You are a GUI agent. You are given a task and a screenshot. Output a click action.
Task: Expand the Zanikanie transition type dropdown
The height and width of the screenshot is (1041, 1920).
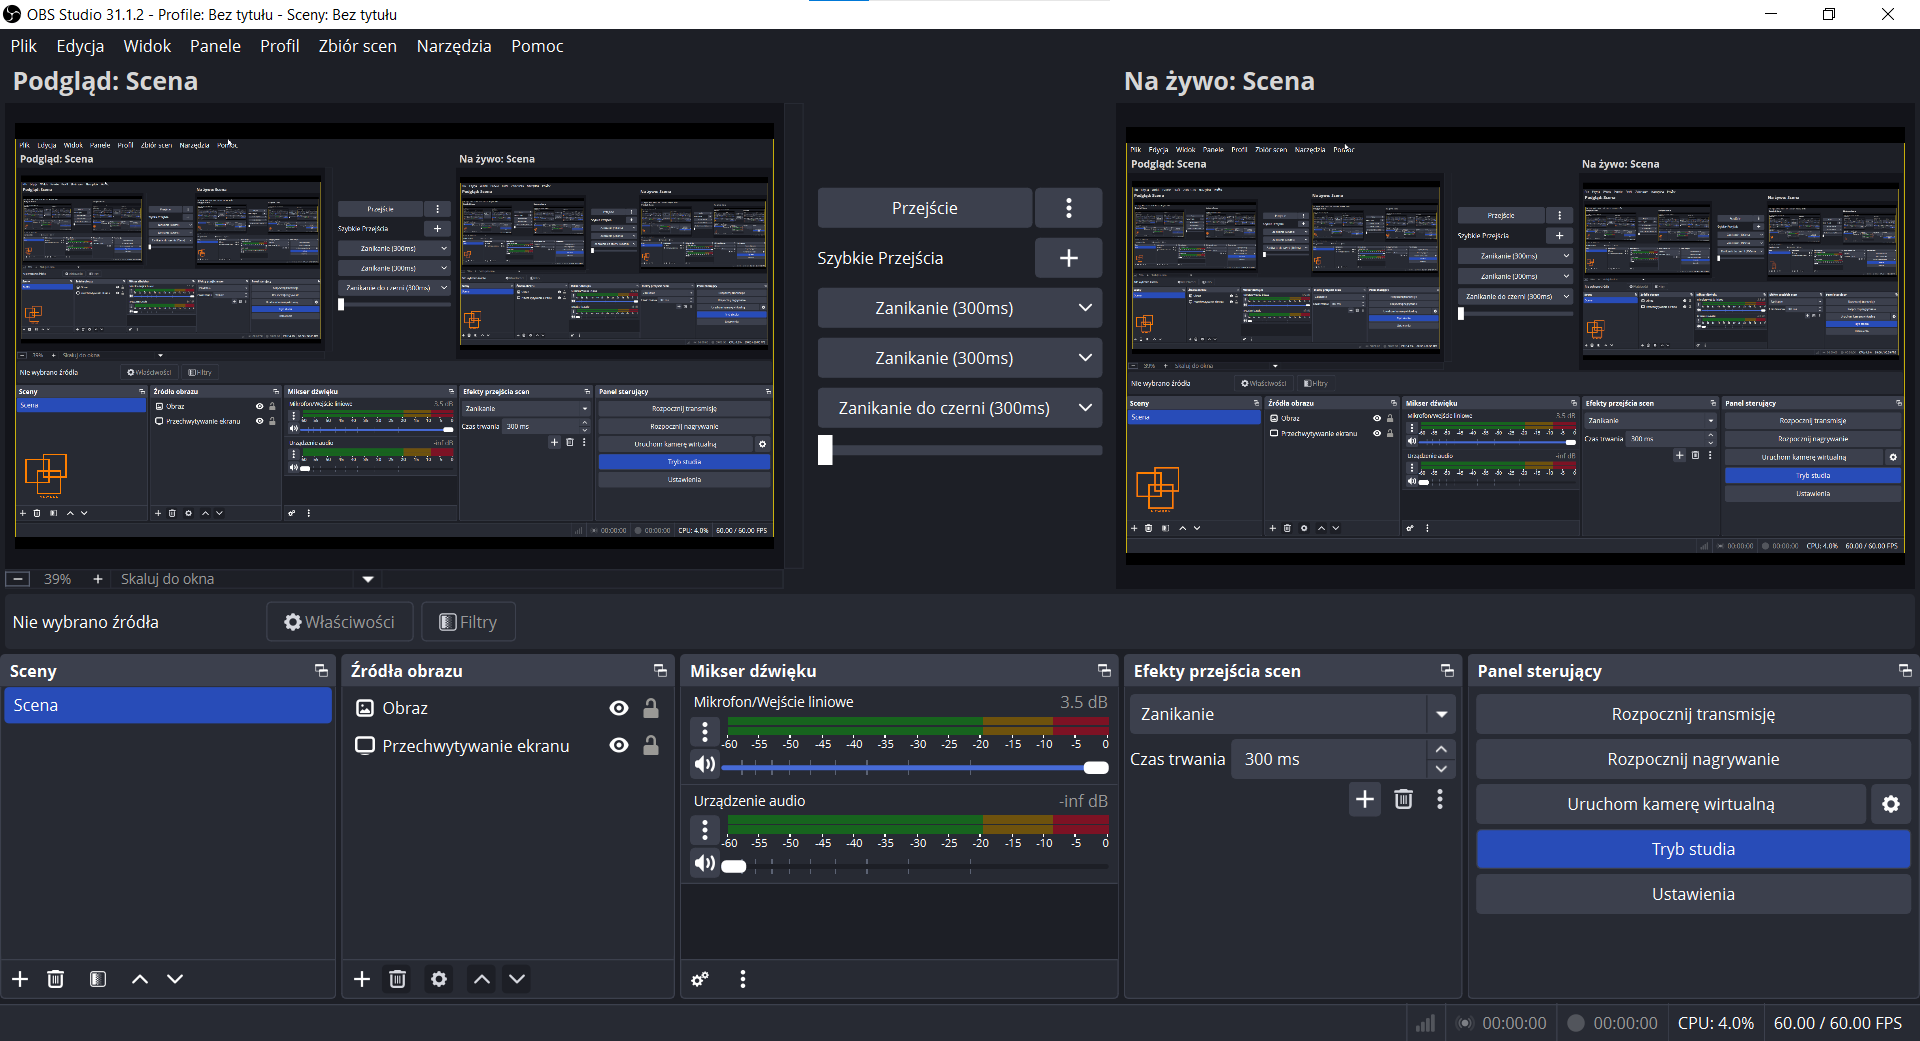coord(1441,714)
